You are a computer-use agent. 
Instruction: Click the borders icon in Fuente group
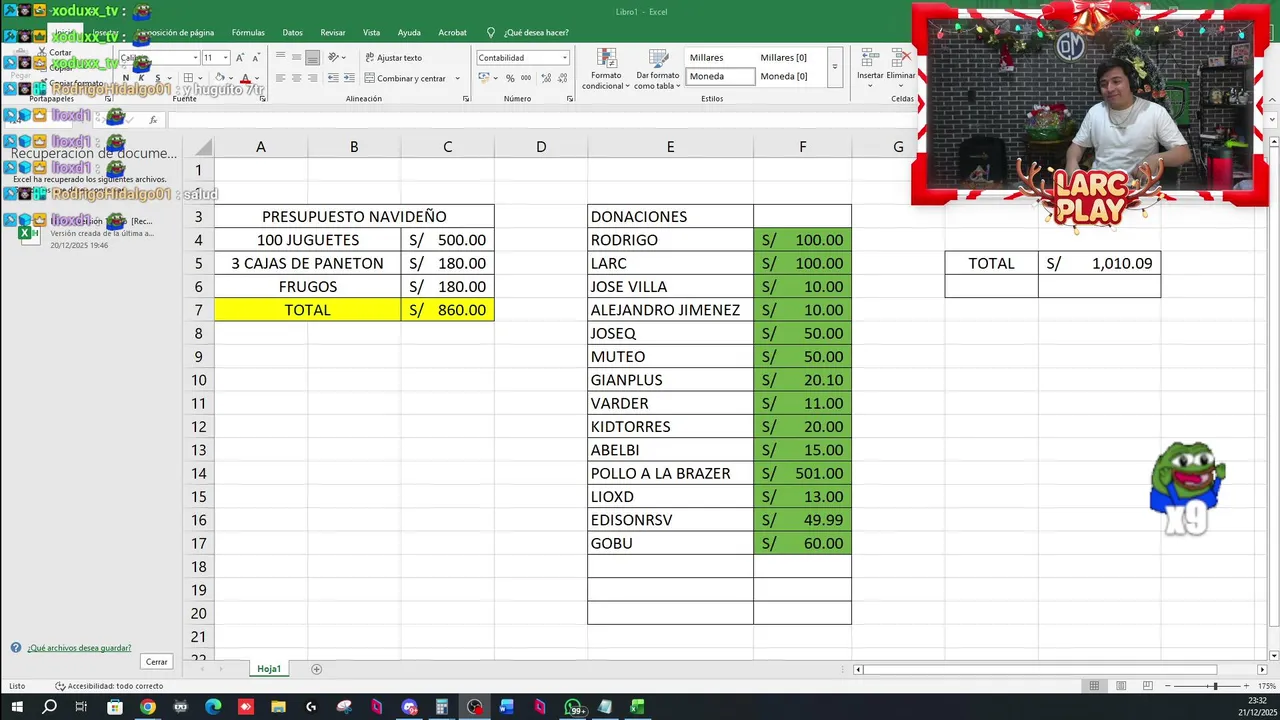189,78
